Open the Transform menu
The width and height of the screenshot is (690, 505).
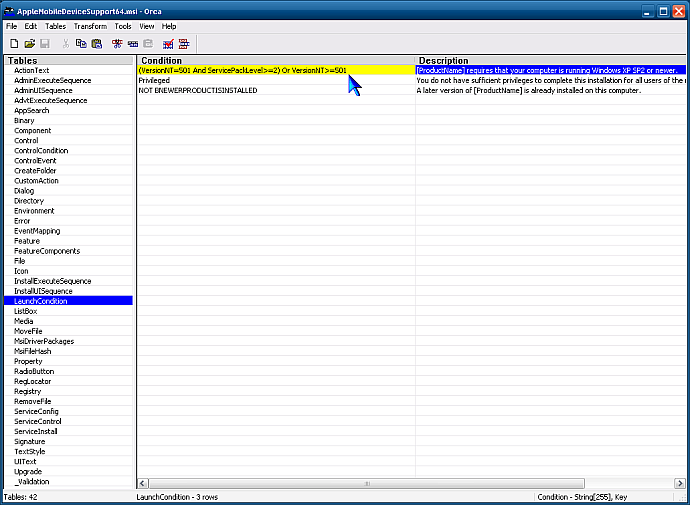(90, 26)
